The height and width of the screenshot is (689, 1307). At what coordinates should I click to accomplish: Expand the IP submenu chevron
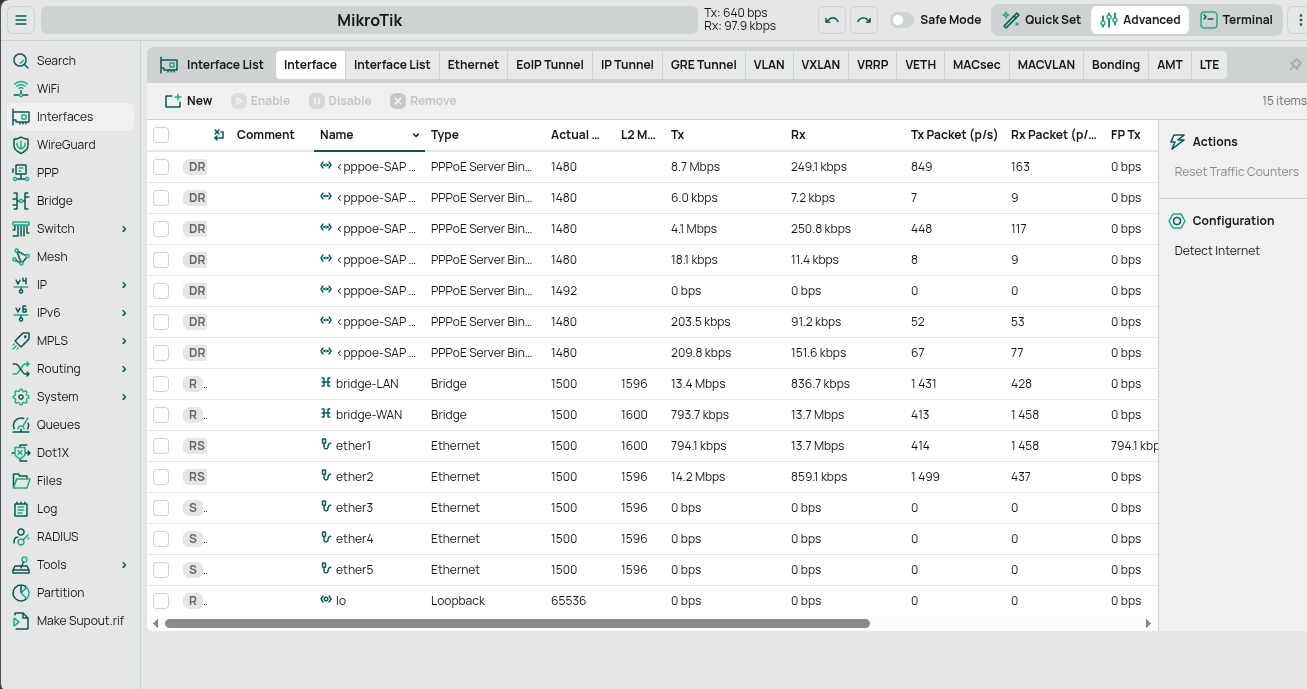(124, 285)
